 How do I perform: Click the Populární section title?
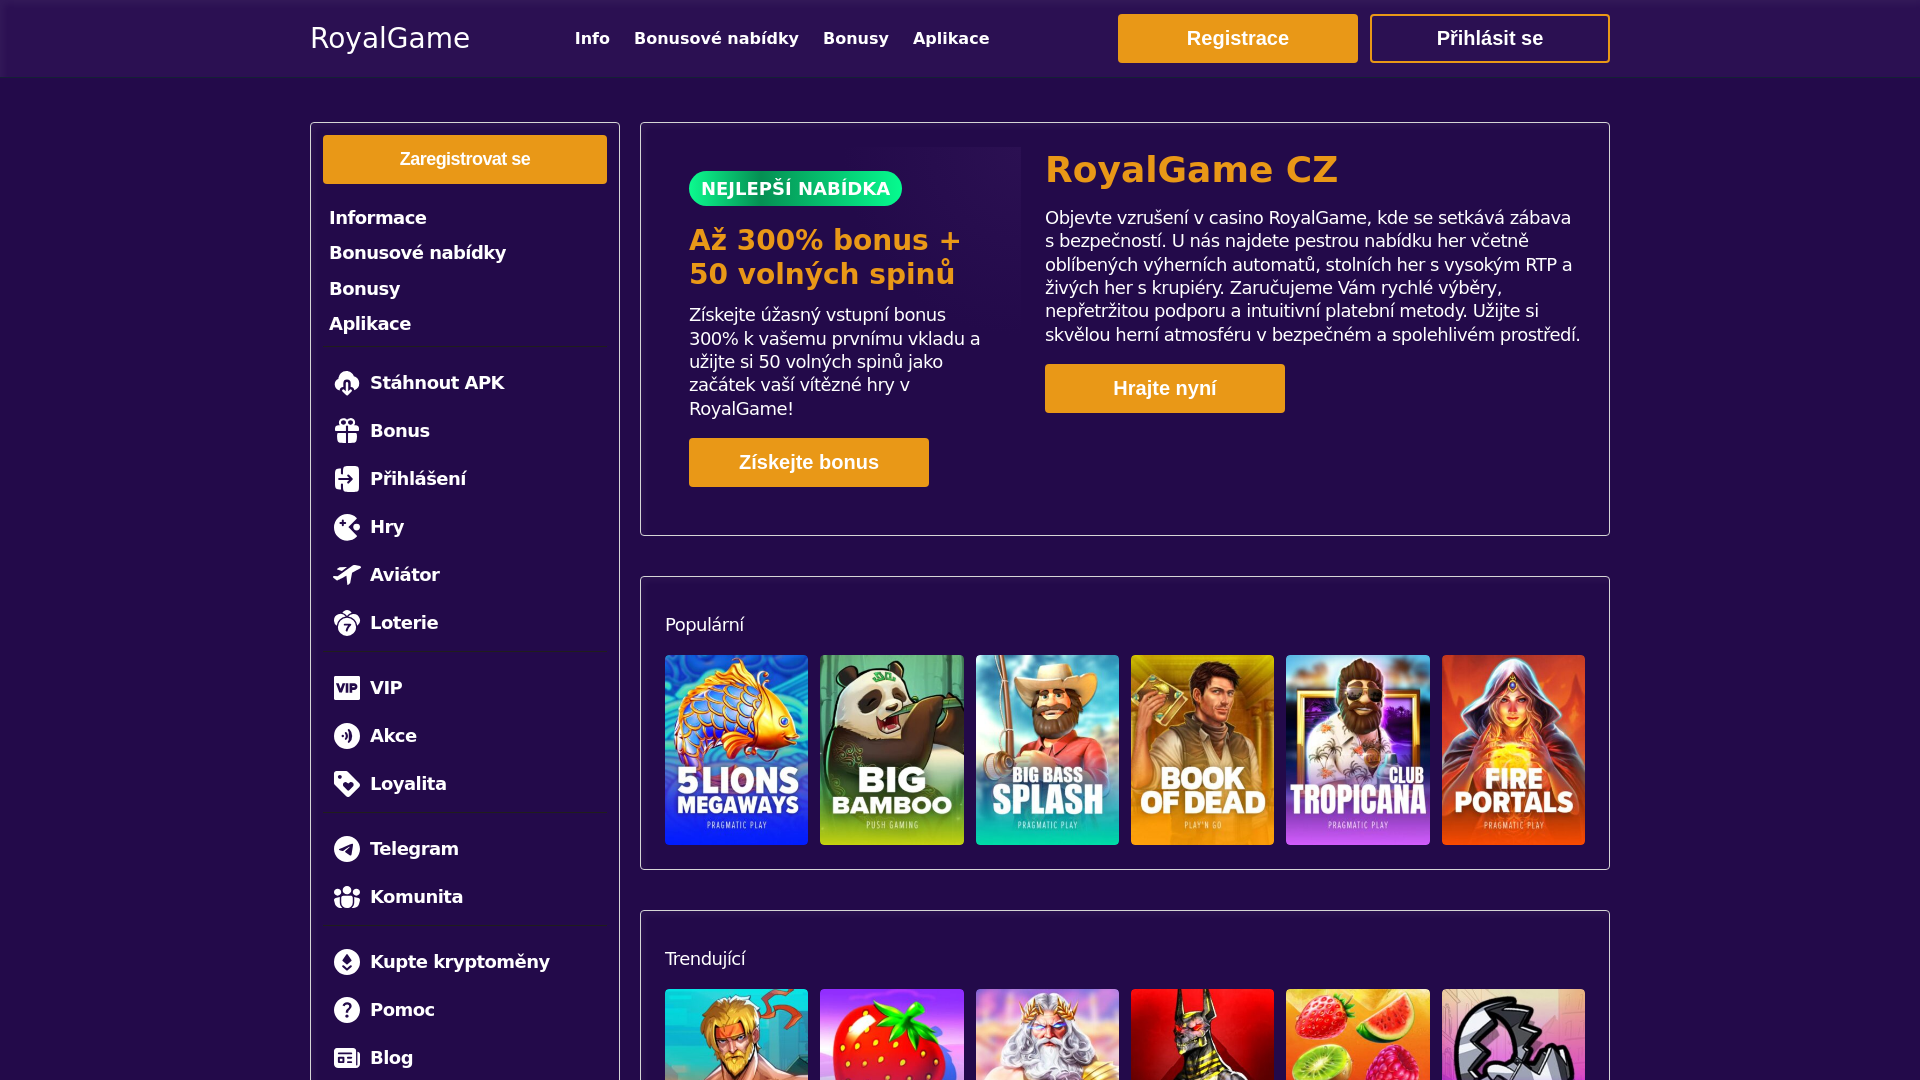tap(705, 625)
